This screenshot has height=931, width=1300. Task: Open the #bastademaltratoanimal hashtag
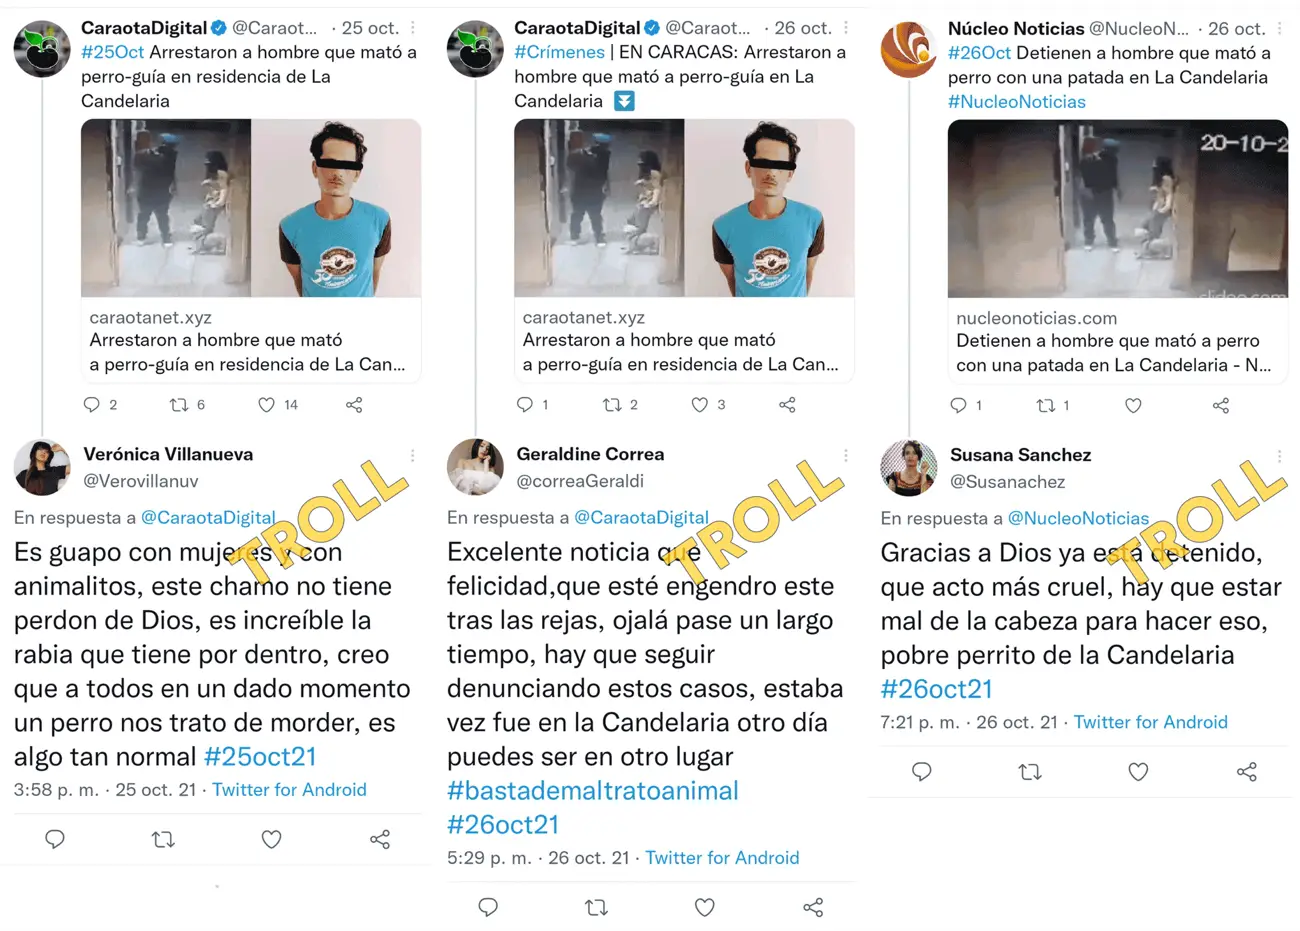[593, 791]
